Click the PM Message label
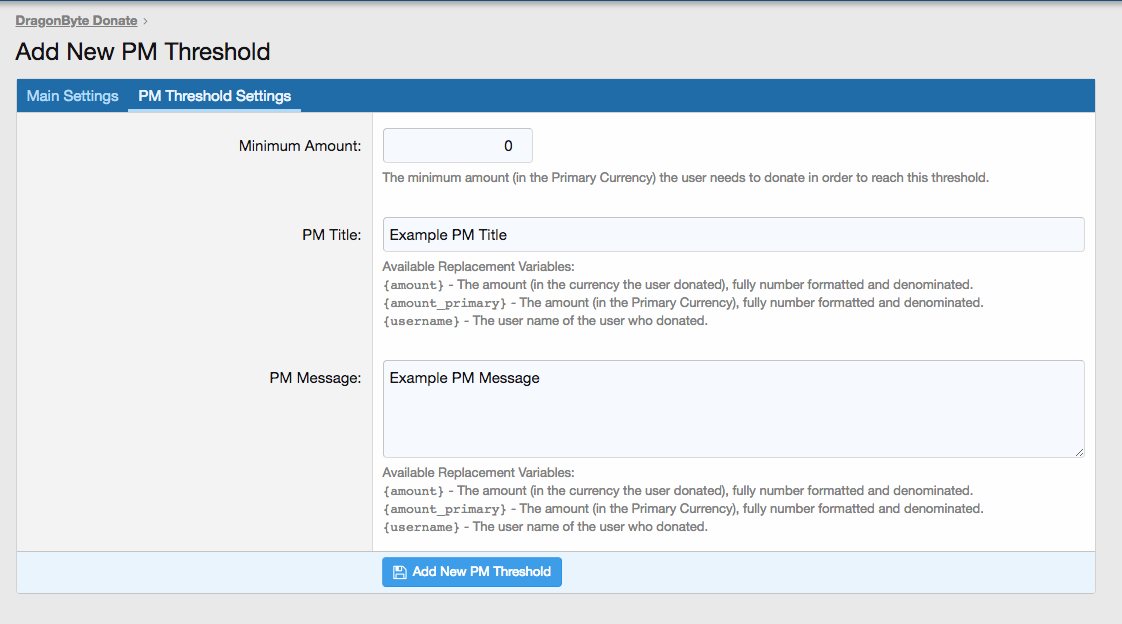 (315, 378)
